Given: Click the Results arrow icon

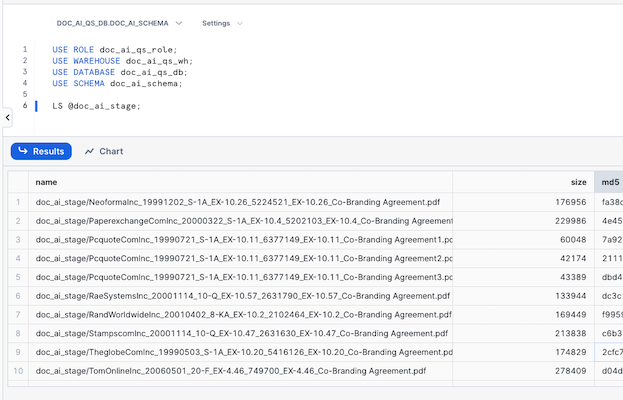Looking at the screenshot, I should [x=23, y=152].
